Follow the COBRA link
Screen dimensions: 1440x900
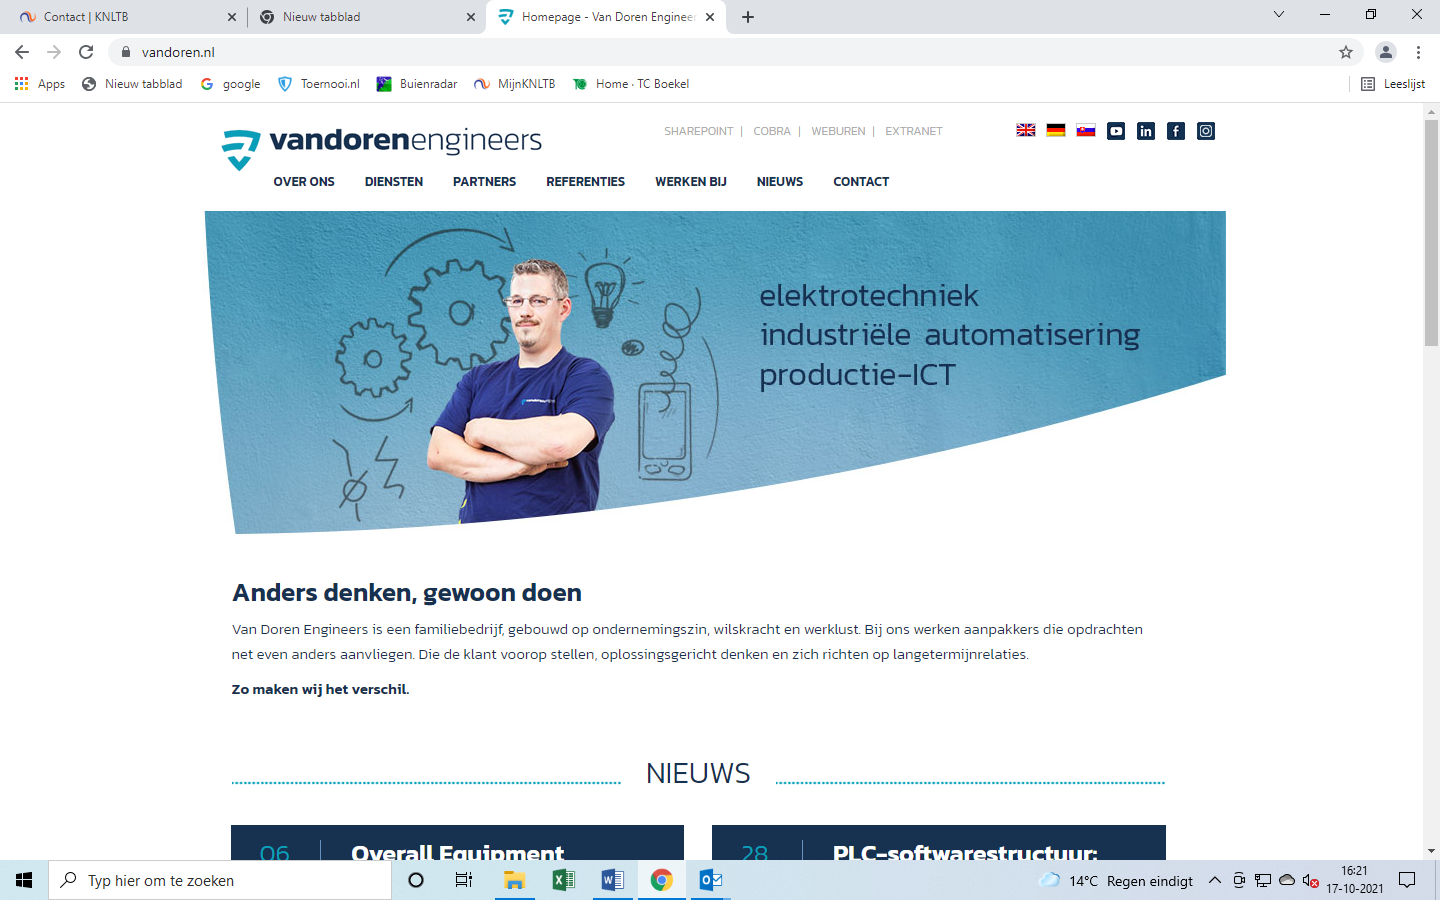(772, 131)
